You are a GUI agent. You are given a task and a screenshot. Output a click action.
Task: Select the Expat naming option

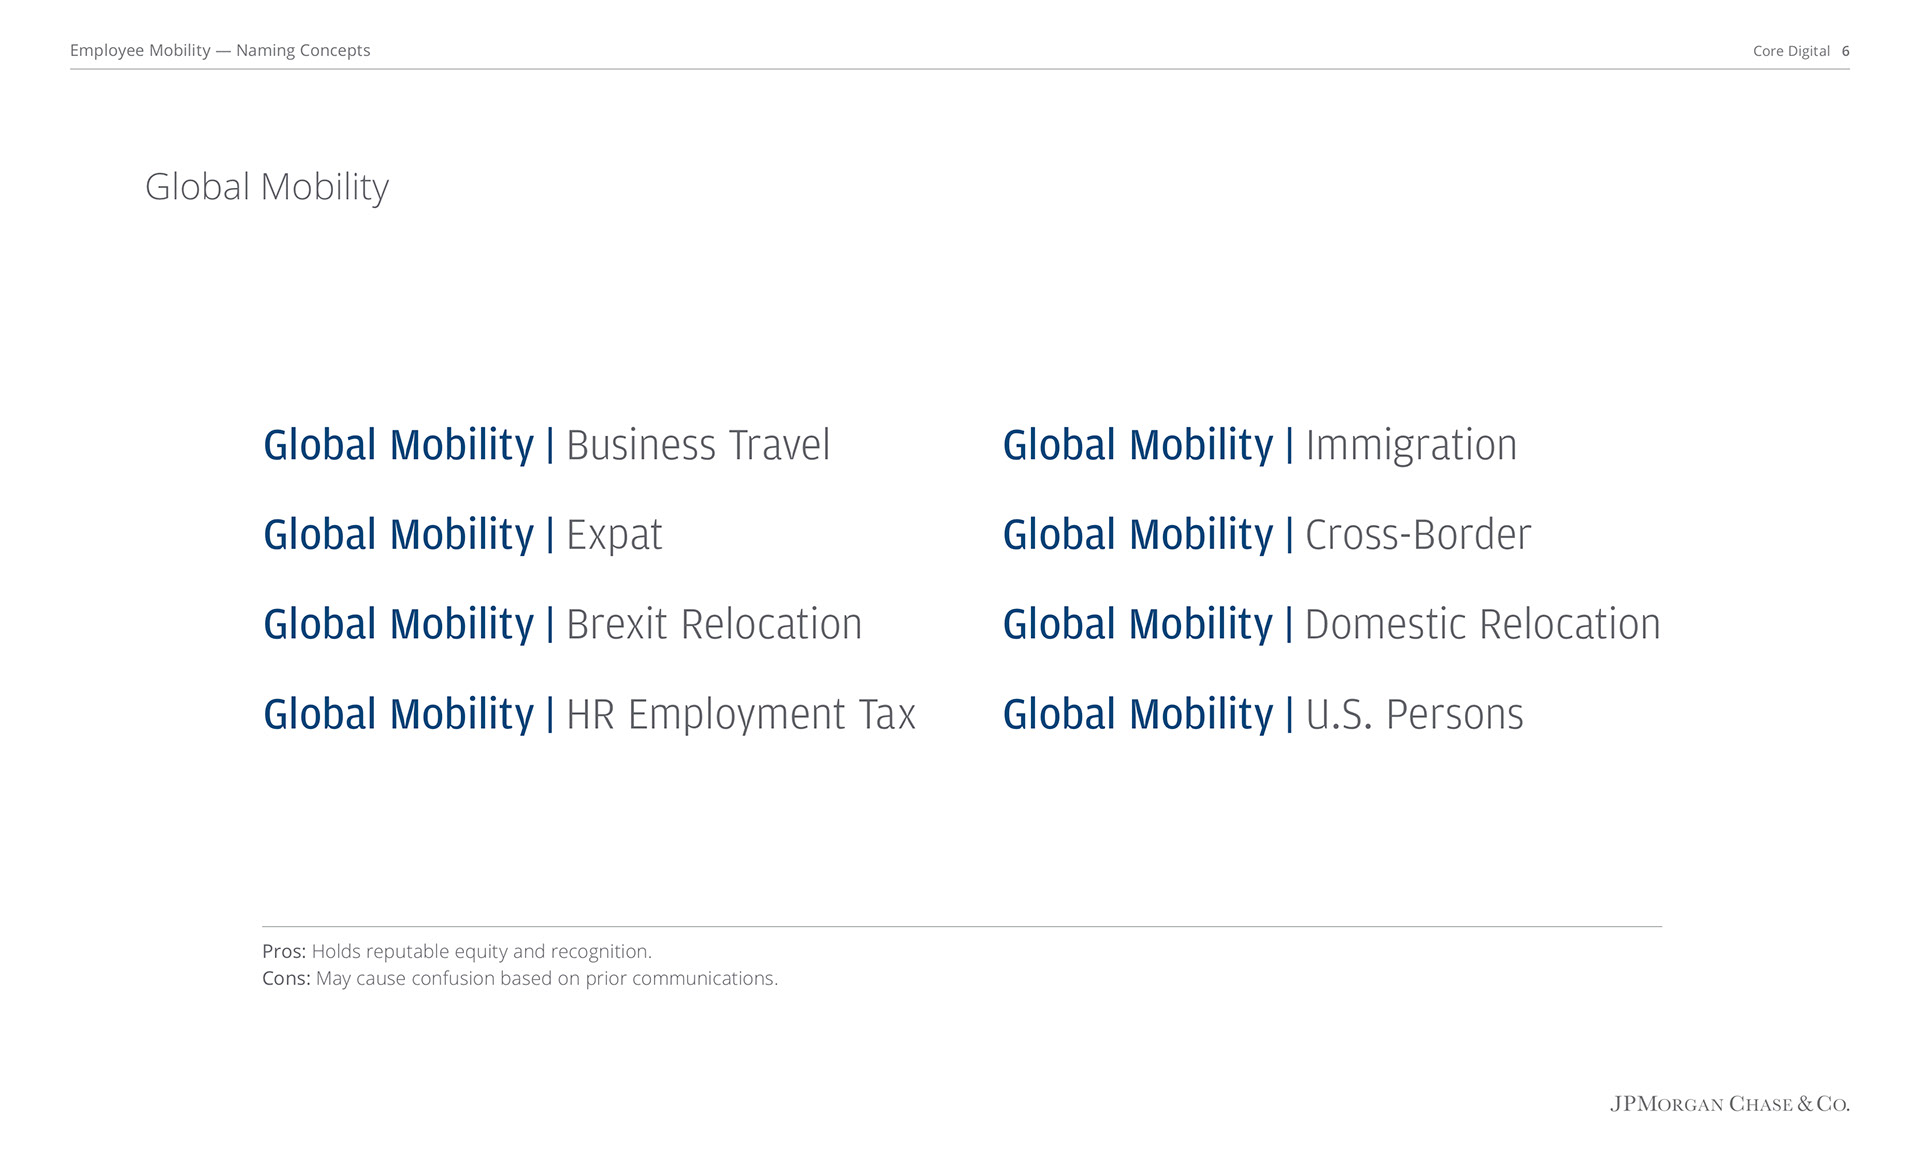click(x=463, y=535)
